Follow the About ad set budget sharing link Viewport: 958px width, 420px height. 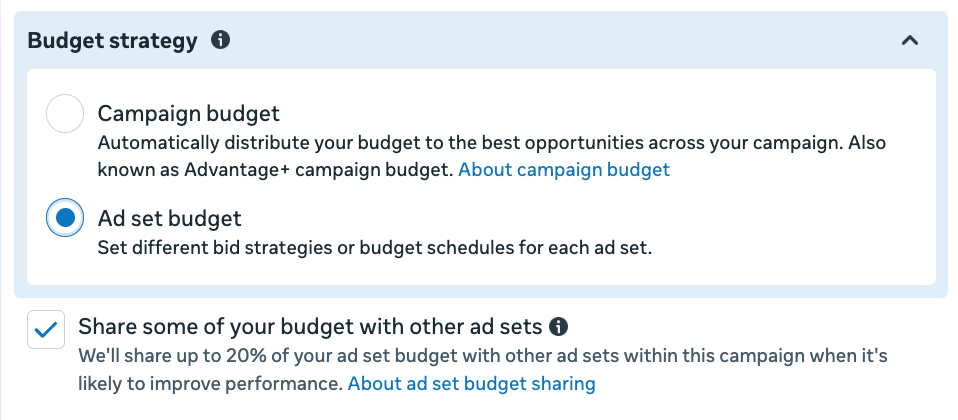pos(470,383)
